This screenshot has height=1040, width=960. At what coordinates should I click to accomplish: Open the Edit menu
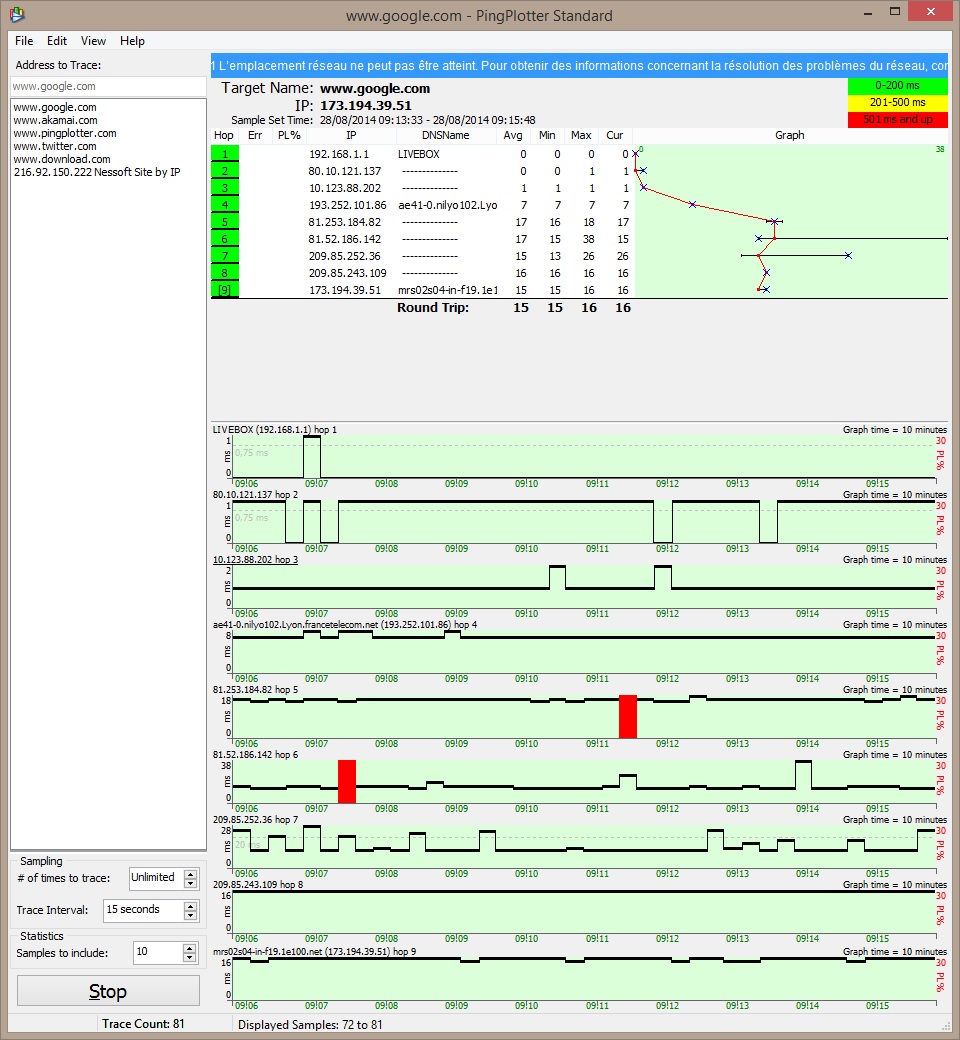click(x=56, y=40)
